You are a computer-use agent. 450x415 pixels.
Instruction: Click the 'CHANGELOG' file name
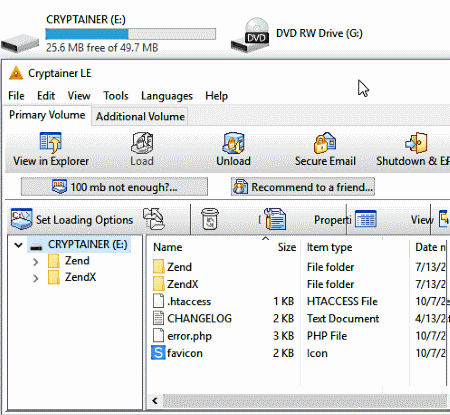pos(199,318)
